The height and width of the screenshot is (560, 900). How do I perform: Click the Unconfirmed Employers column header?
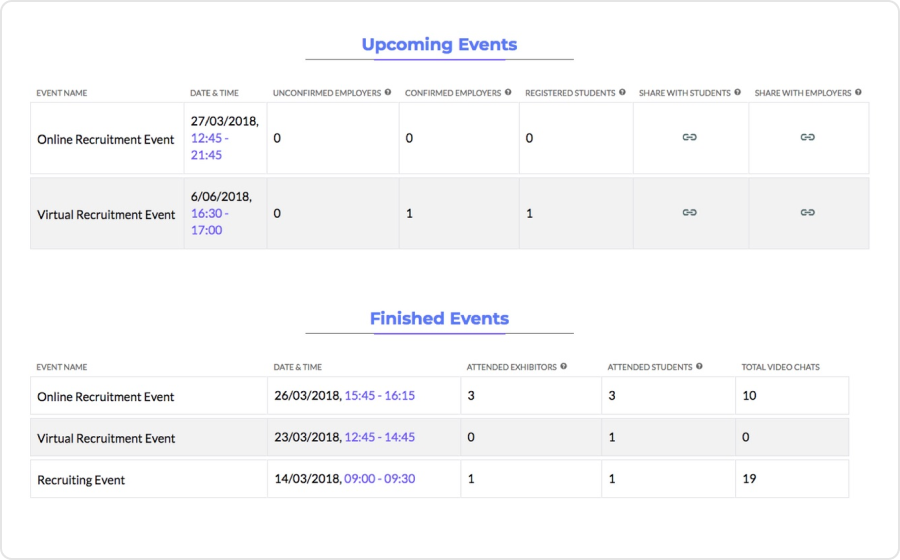pyautogui.click(x=327, y=93)
